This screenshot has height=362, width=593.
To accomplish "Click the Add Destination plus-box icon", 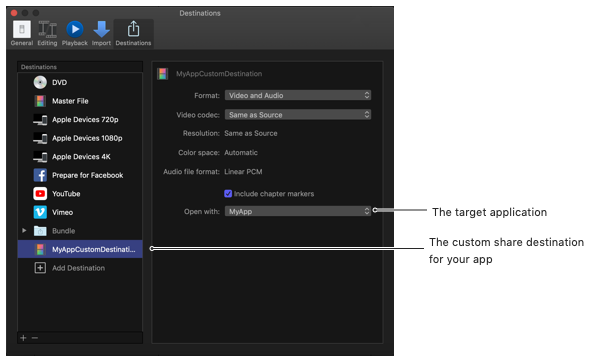I will click(40, 268).
